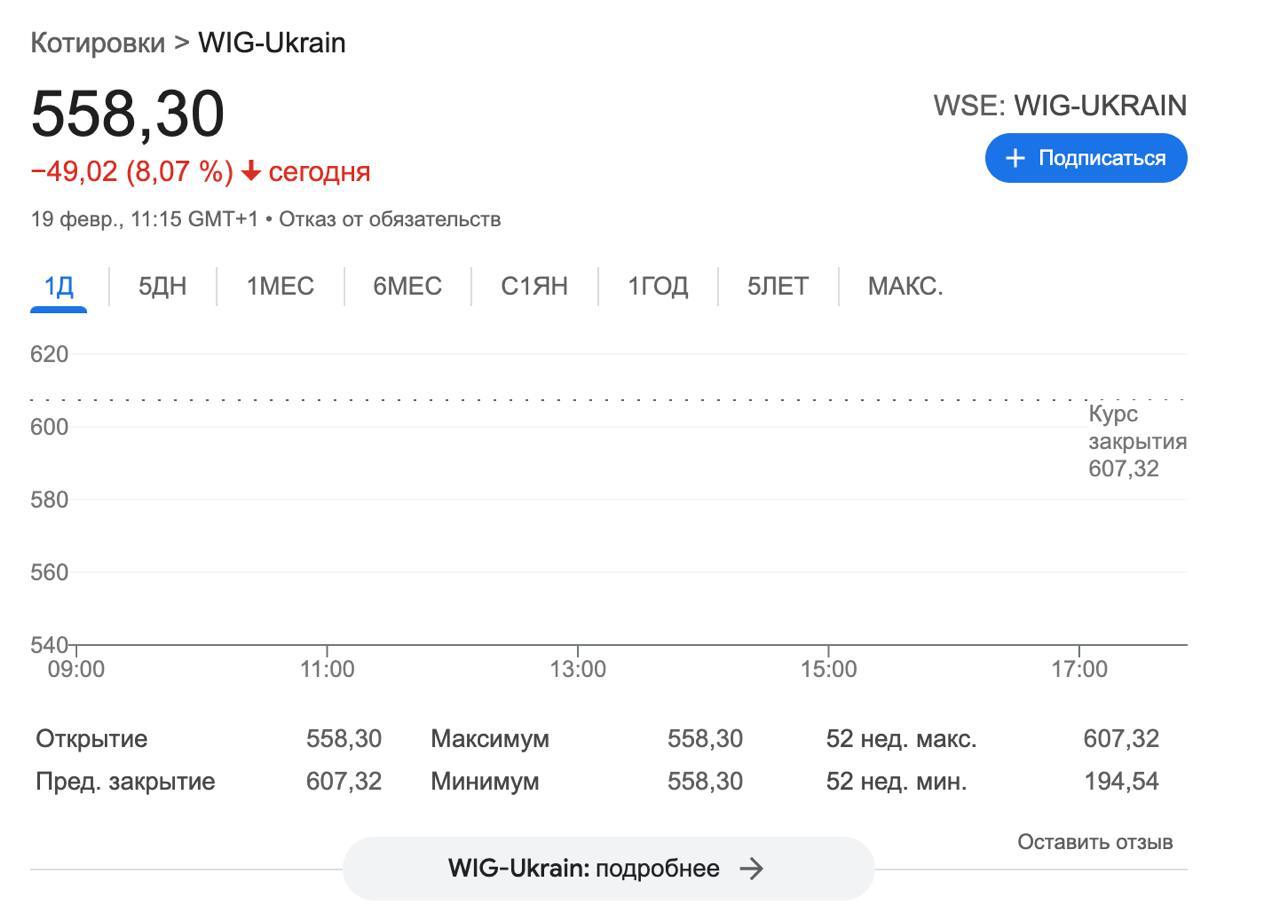
Task: Open WIG-Ukrain: подробнее details
Action: [x=608, y=868]
